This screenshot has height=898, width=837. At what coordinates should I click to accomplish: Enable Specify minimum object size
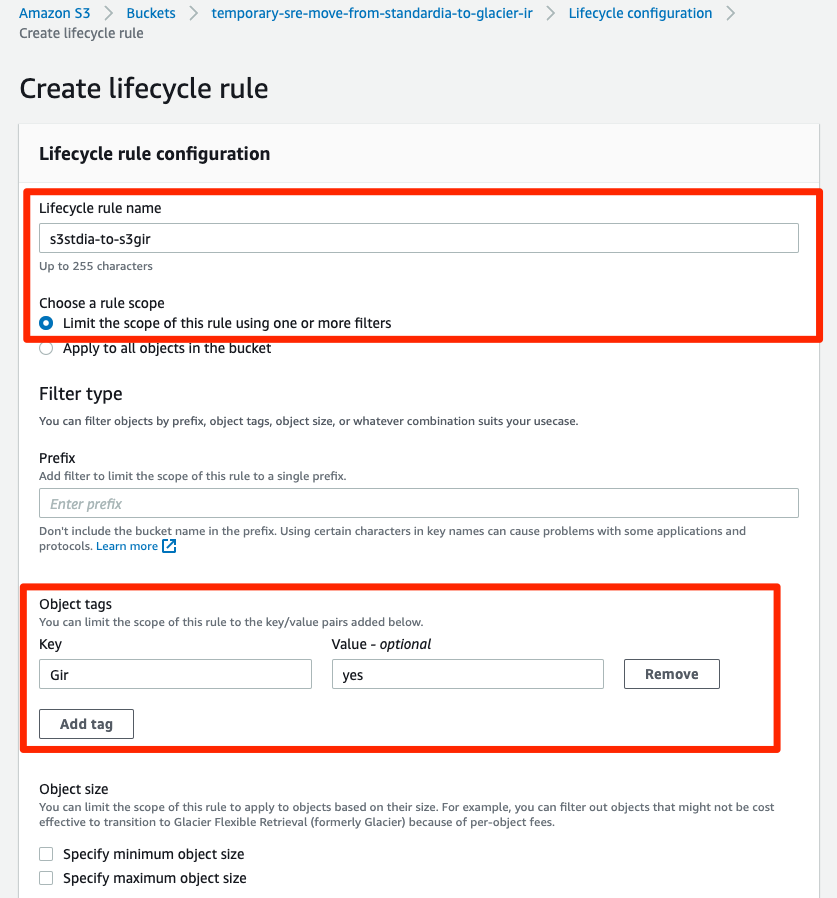click(45, 854)
